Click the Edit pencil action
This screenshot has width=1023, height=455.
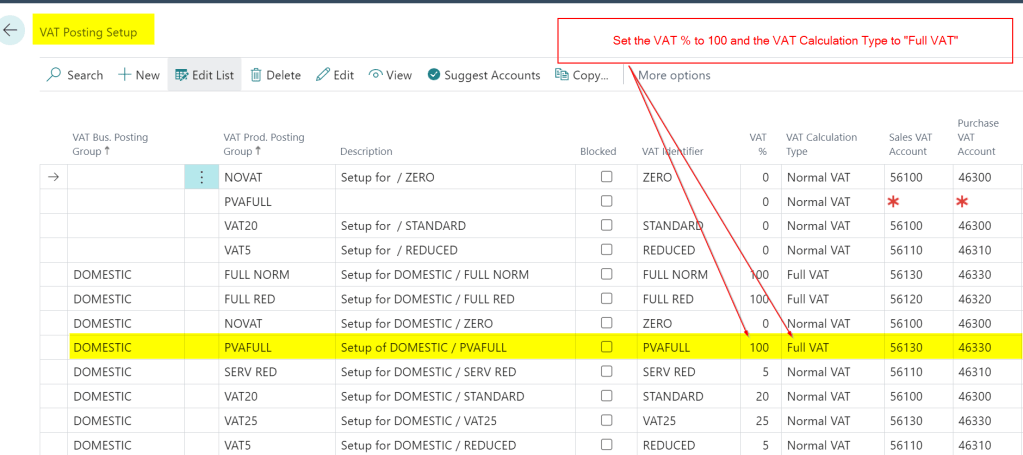(335, 75)
